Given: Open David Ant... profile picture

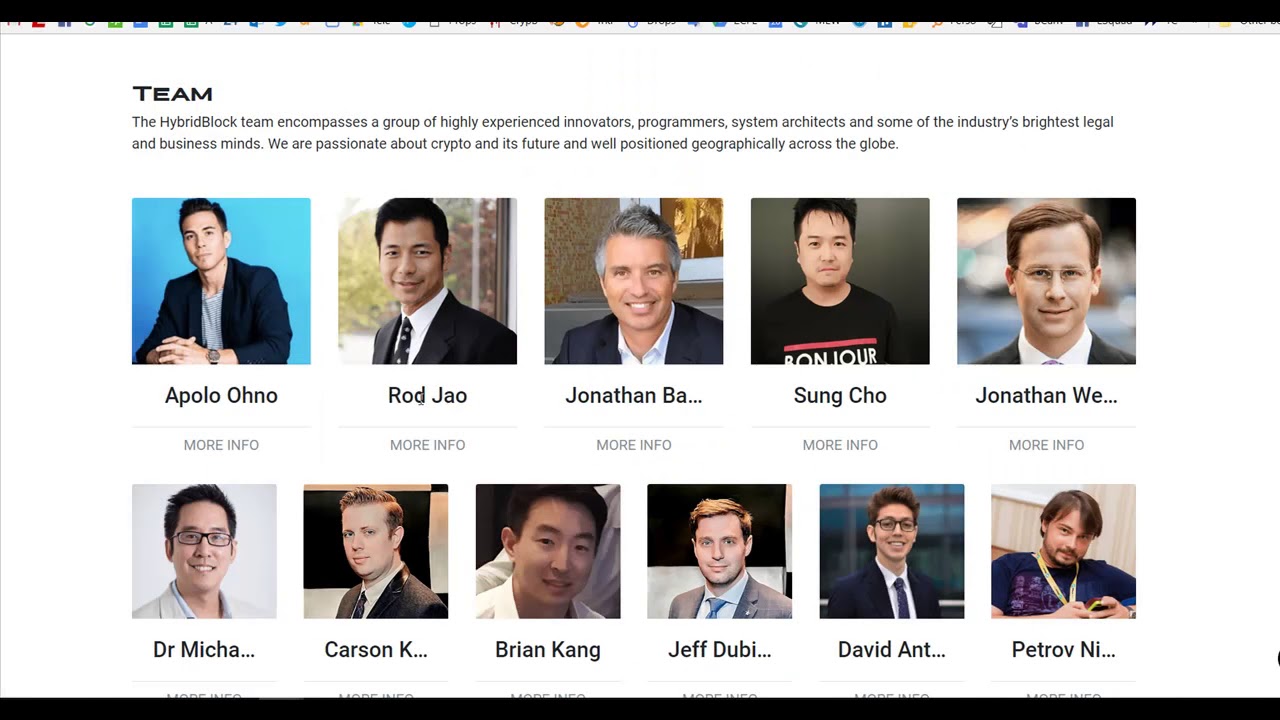Looking at the screenshot, I should click(x=892, y=551).
